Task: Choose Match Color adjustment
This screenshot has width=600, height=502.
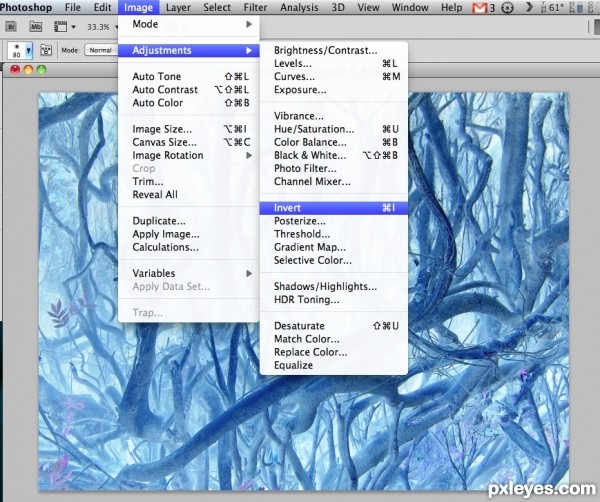Action: coord(334,339)
